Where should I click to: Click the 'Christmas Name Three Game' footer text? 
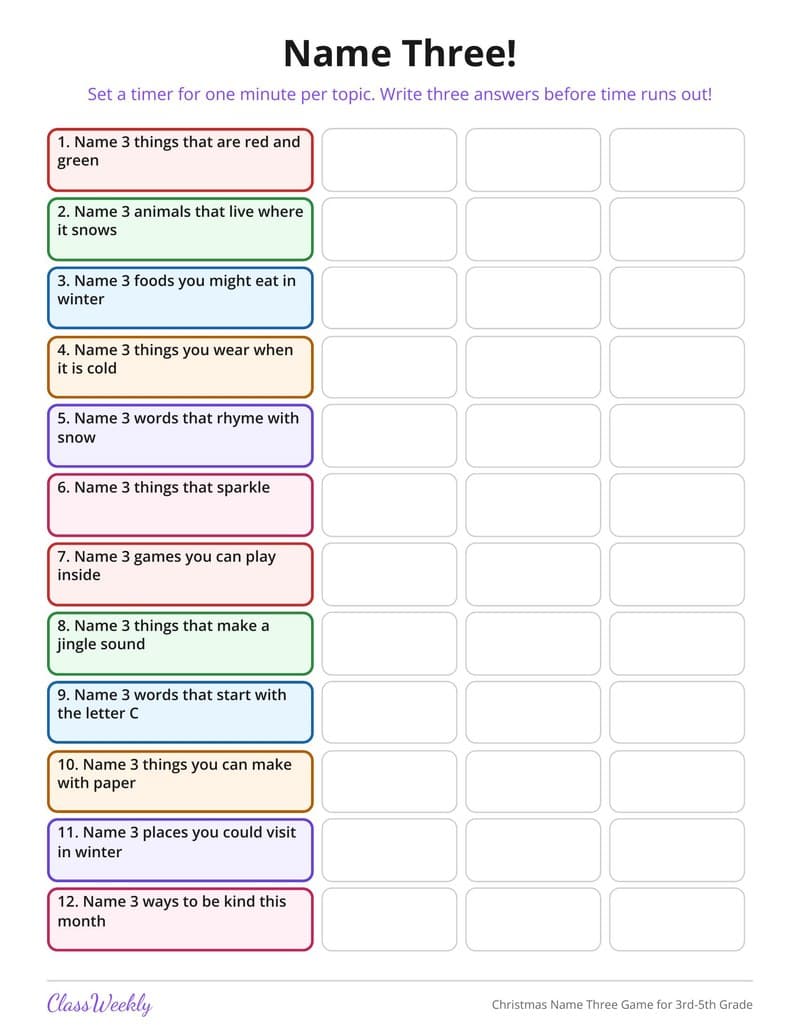pyautogui.click(x=622, y=1005)
